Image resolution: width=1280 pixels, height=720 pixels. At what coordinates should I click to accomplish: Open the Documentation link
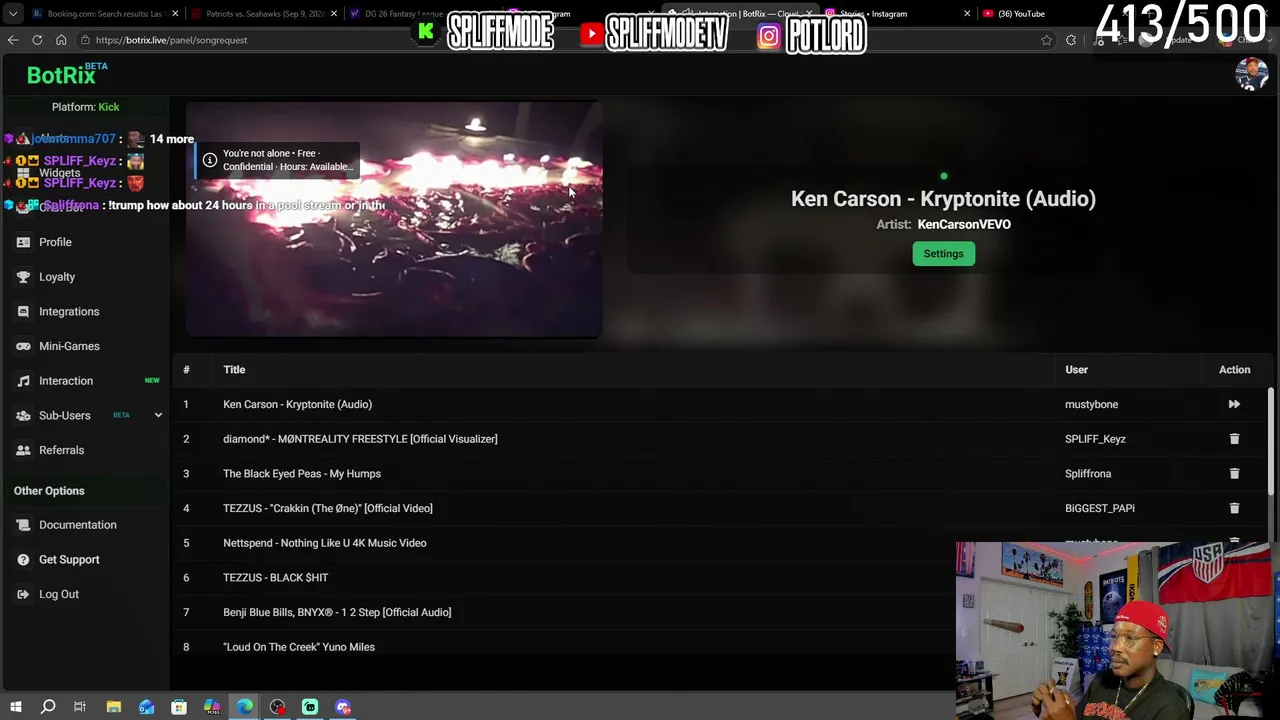click(78, 525)
